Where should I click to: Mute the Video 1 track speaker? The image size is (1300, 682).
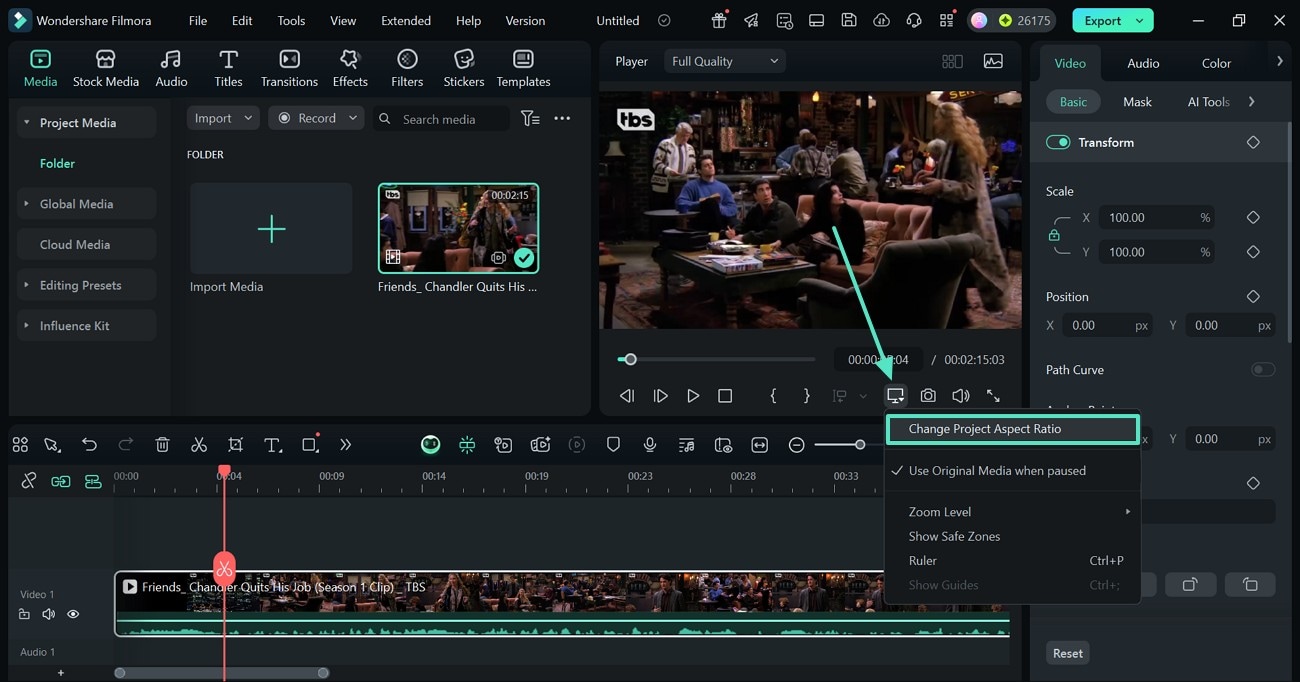(x=48, y=613)
